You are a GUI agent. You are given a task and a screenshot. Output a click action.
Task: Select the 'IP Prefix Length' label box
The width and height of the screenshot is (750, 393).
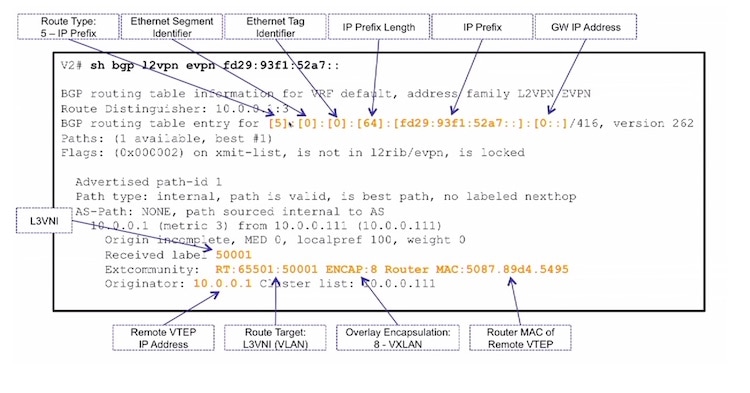pos(378,27)
